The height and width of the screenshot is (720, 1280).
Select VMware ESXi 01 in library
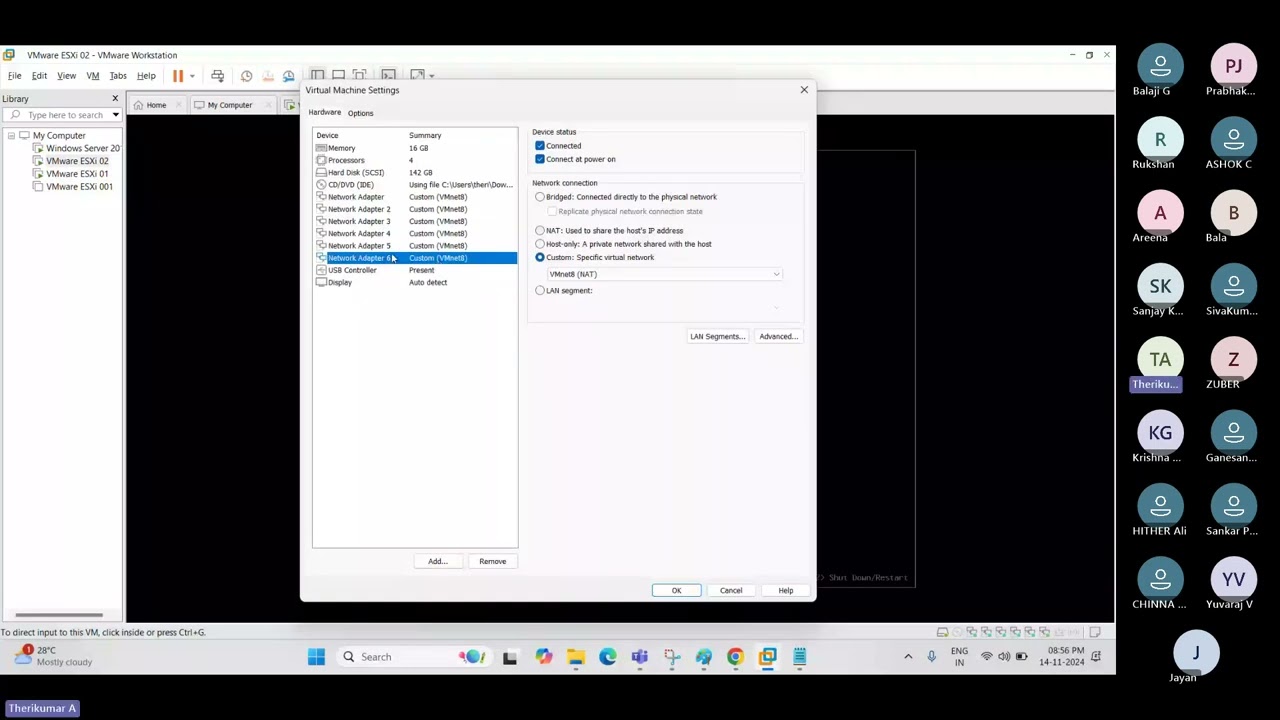71,174
